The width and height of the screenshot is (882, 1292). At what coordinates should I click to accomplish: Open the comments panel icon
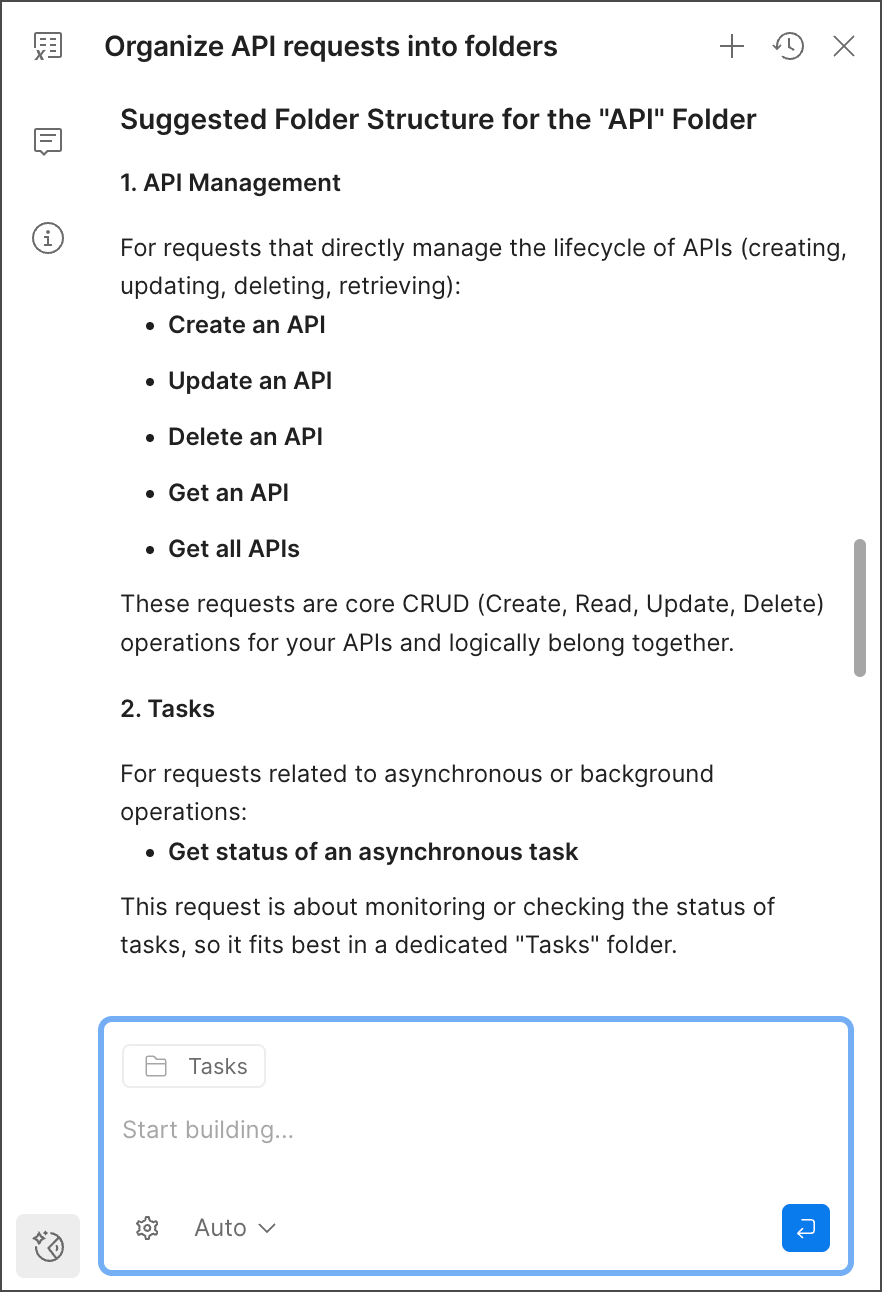48,141
